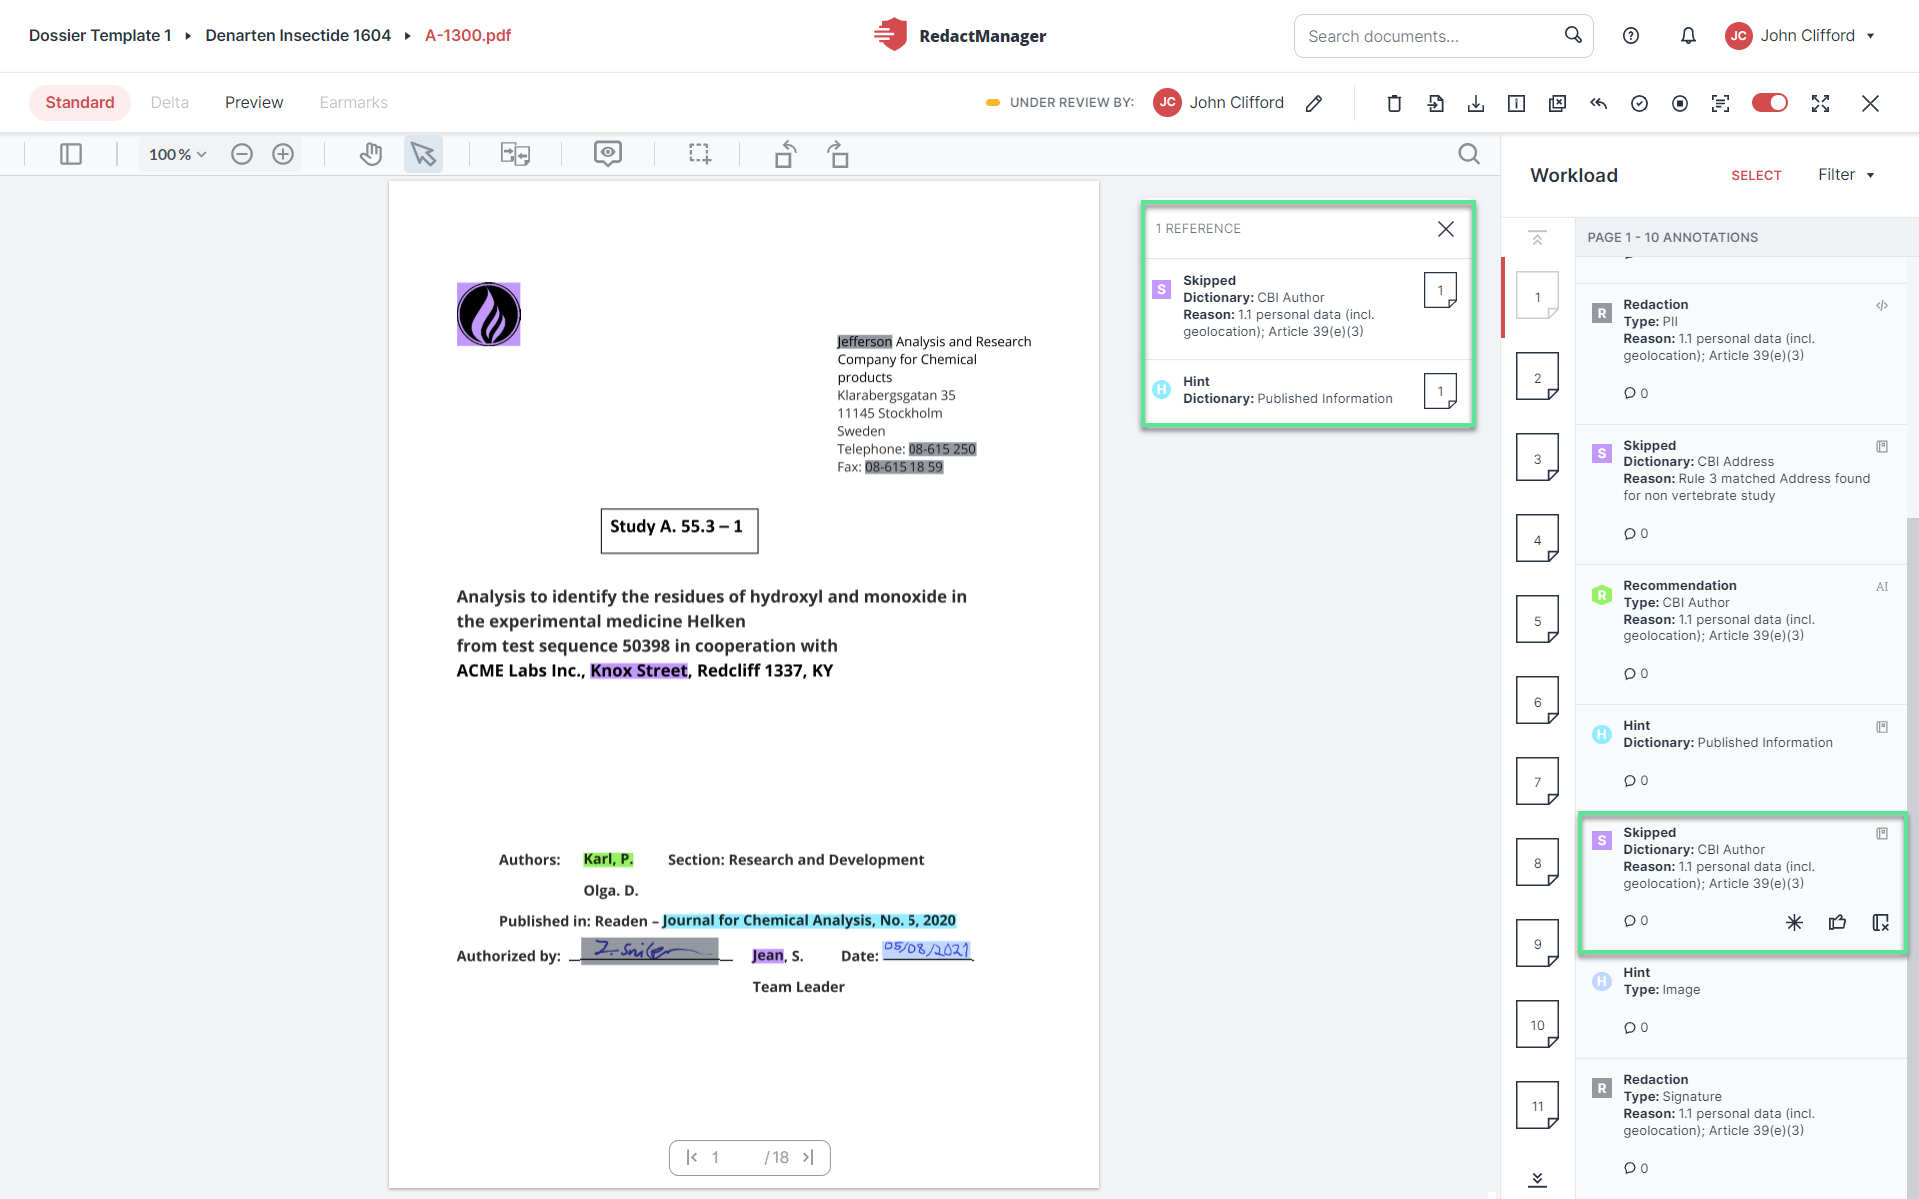This screenshot has height=1199, width=1919.
Task: Open the John Clifford user menu
Action: pyautogui.click(x=1800, y=36)
